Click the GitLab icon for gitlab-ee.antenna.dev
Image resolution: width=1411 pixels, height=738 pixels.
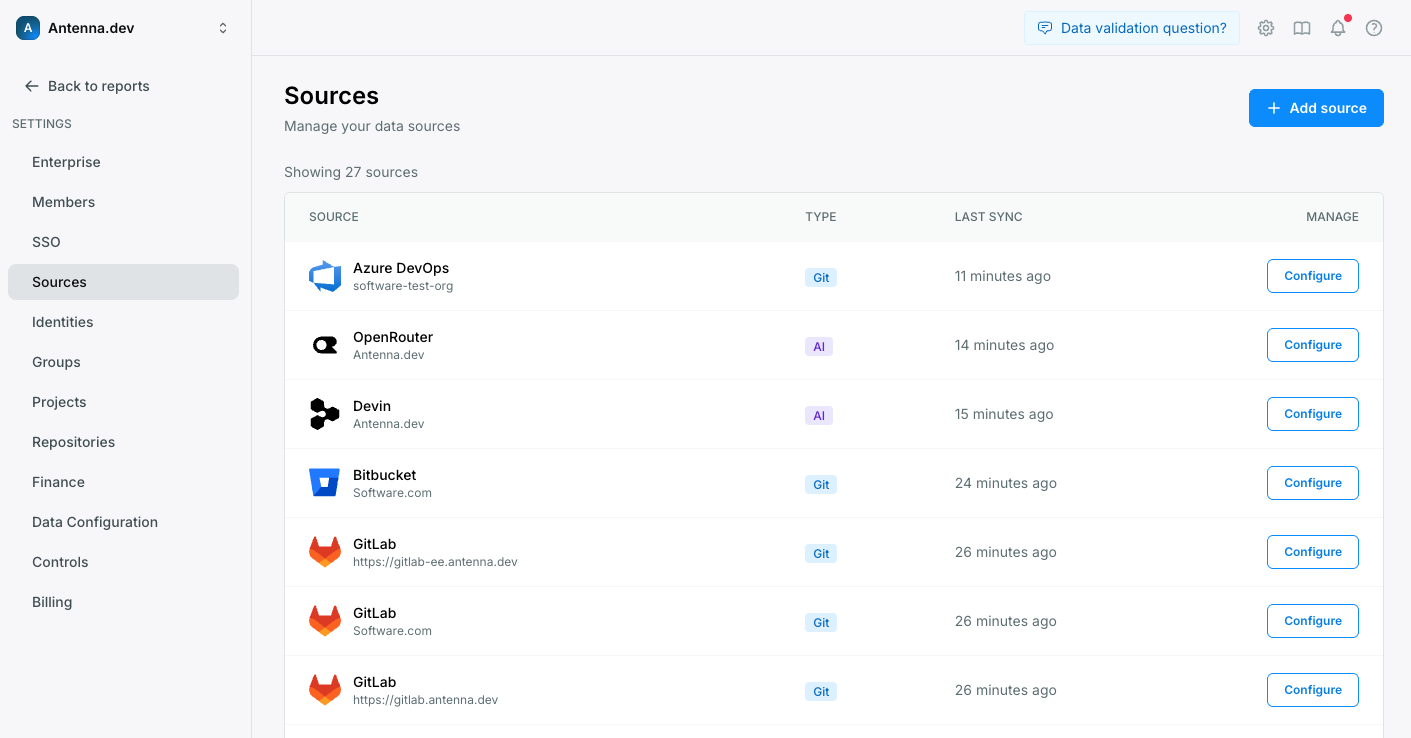click(325, 552)
